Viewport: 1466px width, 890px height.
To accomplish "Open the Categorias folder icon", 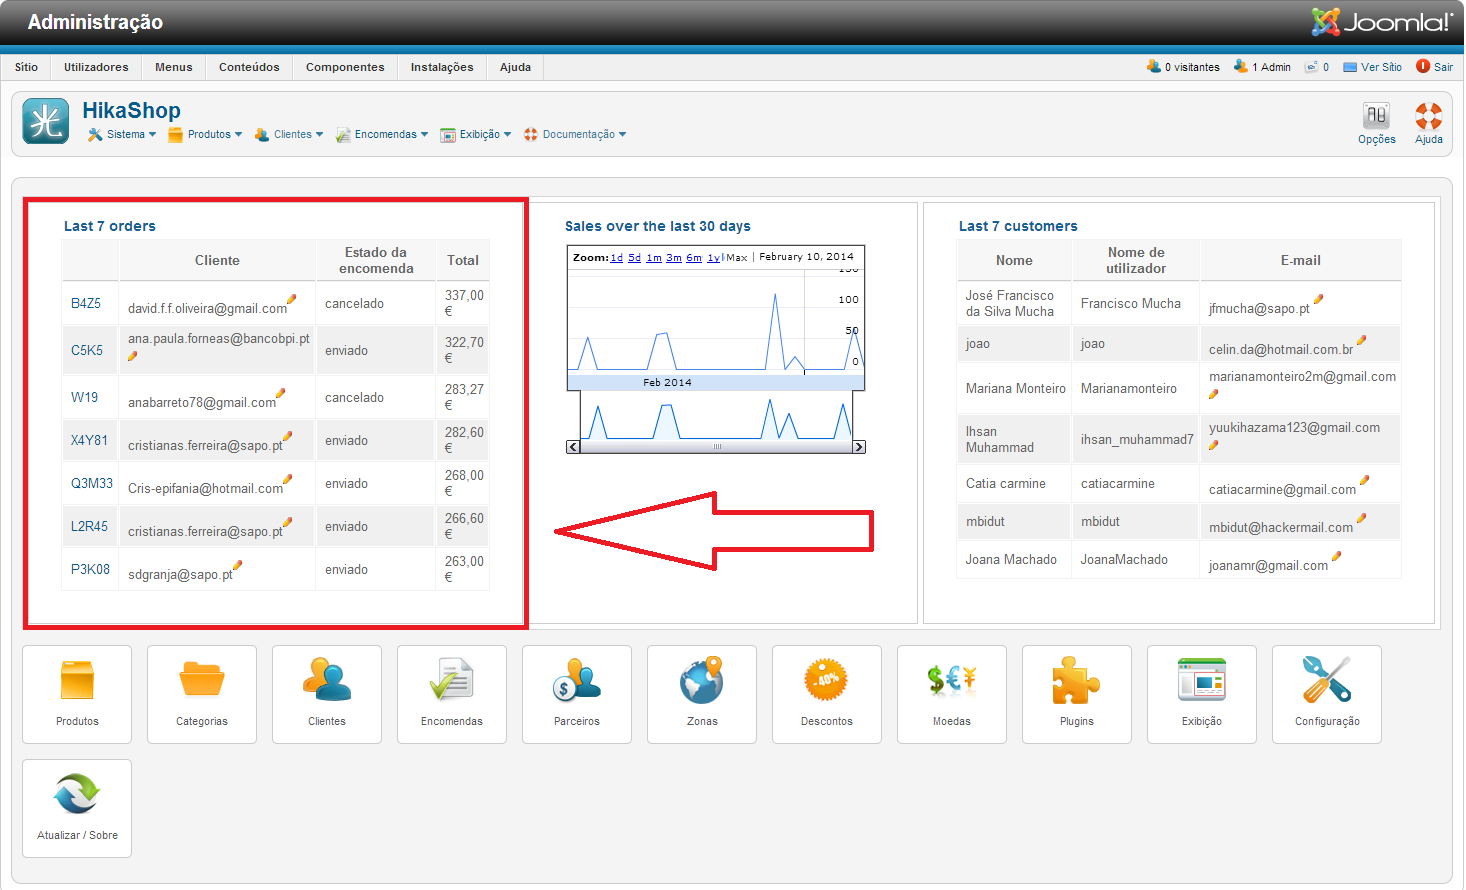I will click(x=202, y=693).
